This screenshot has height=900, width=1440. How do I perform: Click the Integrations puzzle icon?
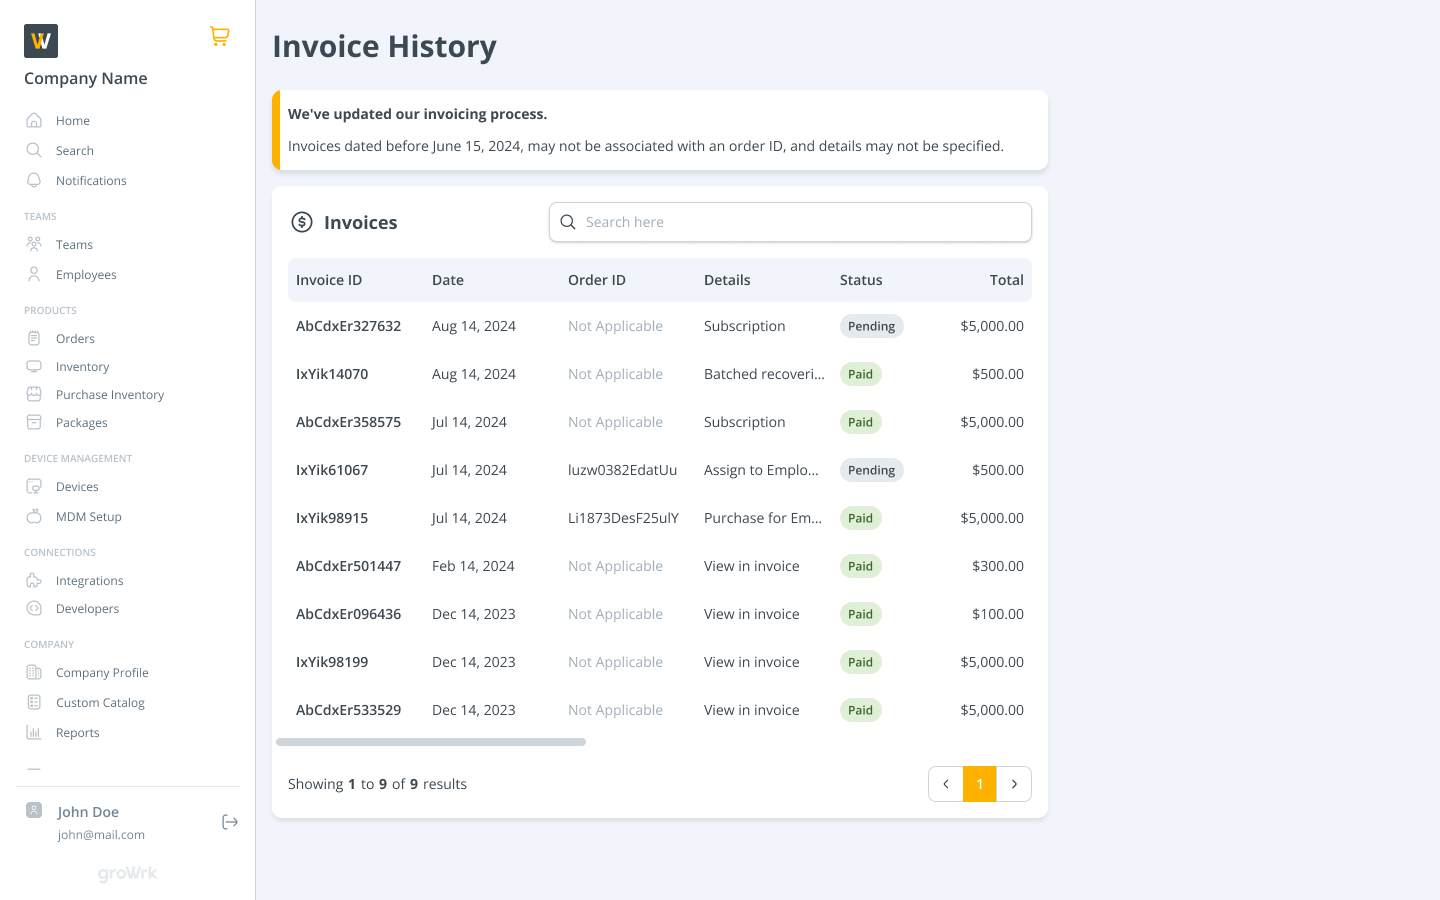[34, 580]
